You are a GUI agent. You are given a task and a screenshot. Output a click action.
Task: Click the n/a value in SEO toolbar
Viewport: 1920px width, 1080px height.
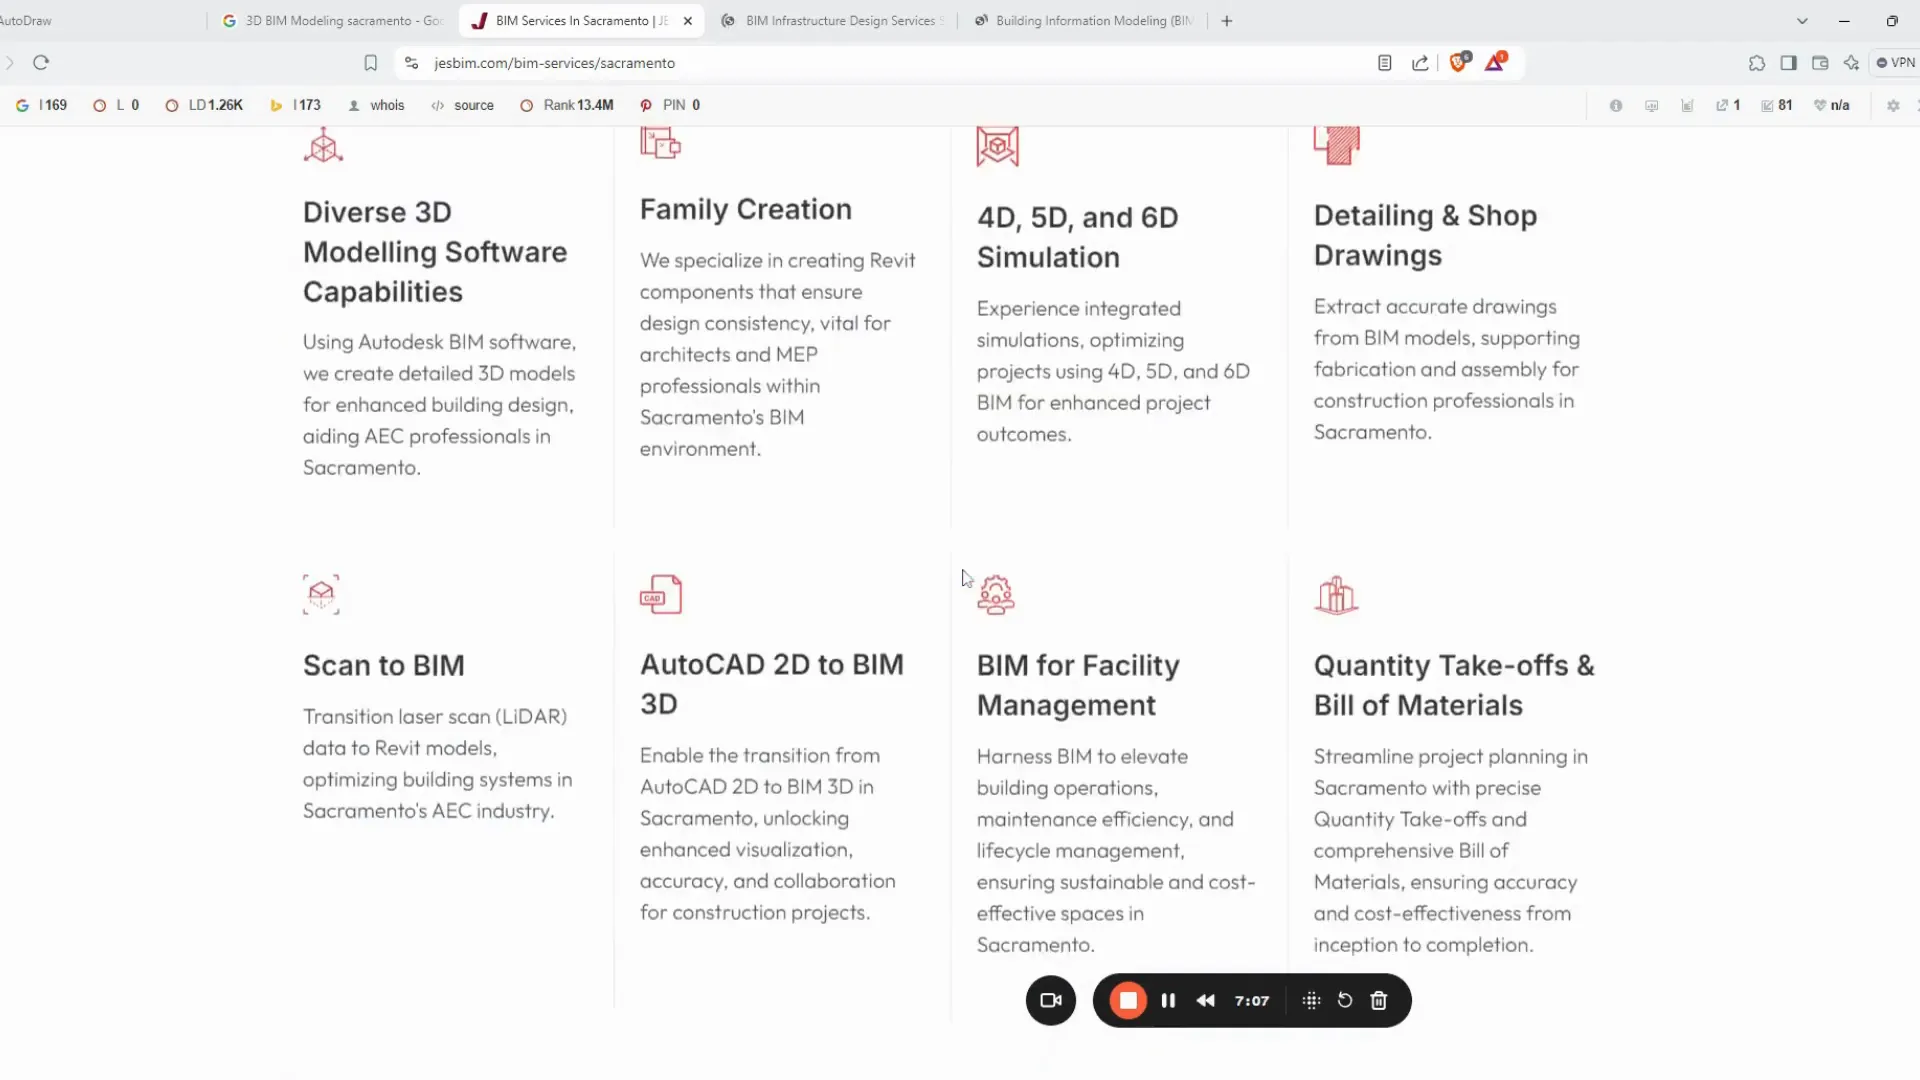pos(1840,105)
